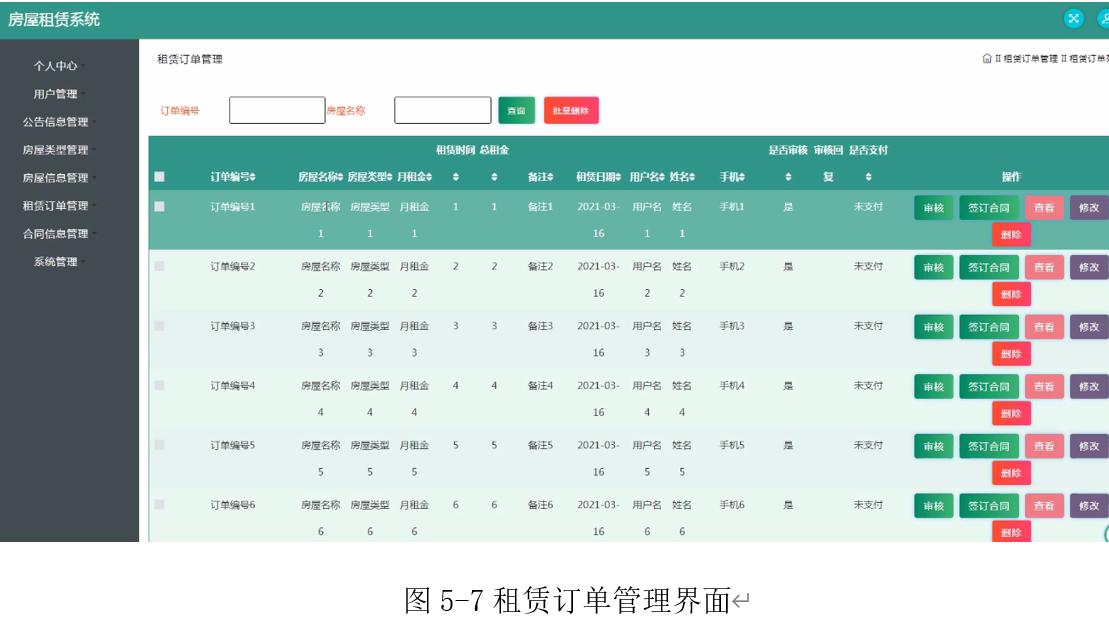Click the red 批量删除 button
Image resolution: width=1109 pixels, height=617 pixels.
[x=571, y=110]
